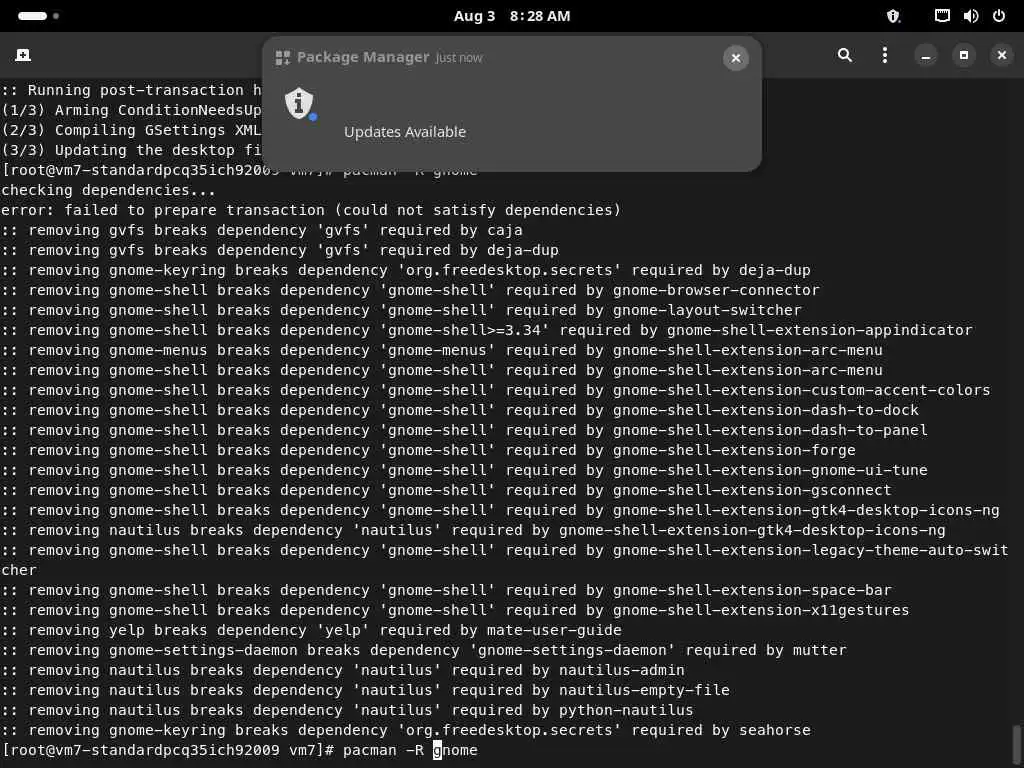Click the '(2/3) Compiling GSettings XML' line
The height and width of the screenshot is (768, 1024).
[x=131, y=130]
